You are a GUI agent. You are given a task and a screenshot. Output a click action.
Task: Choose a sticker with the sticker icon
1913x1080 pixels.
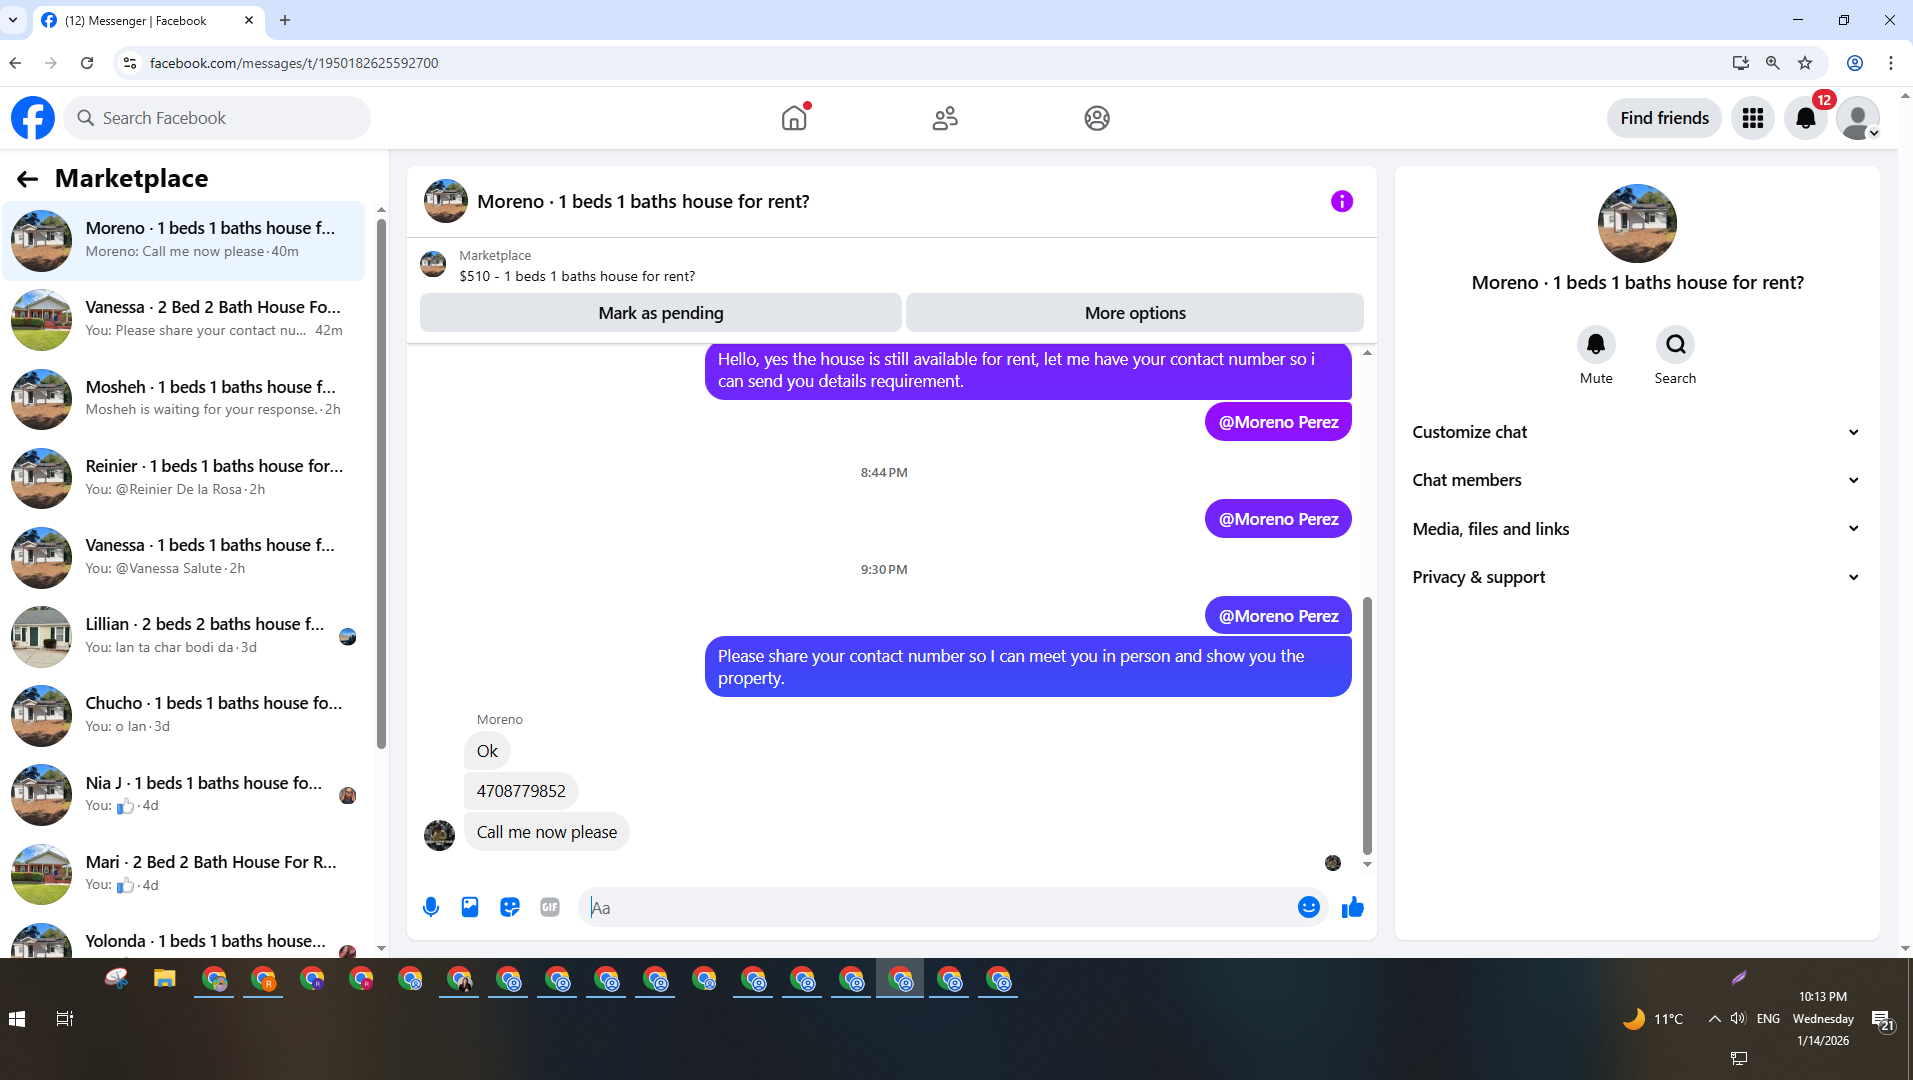click(x=510, y=907)
